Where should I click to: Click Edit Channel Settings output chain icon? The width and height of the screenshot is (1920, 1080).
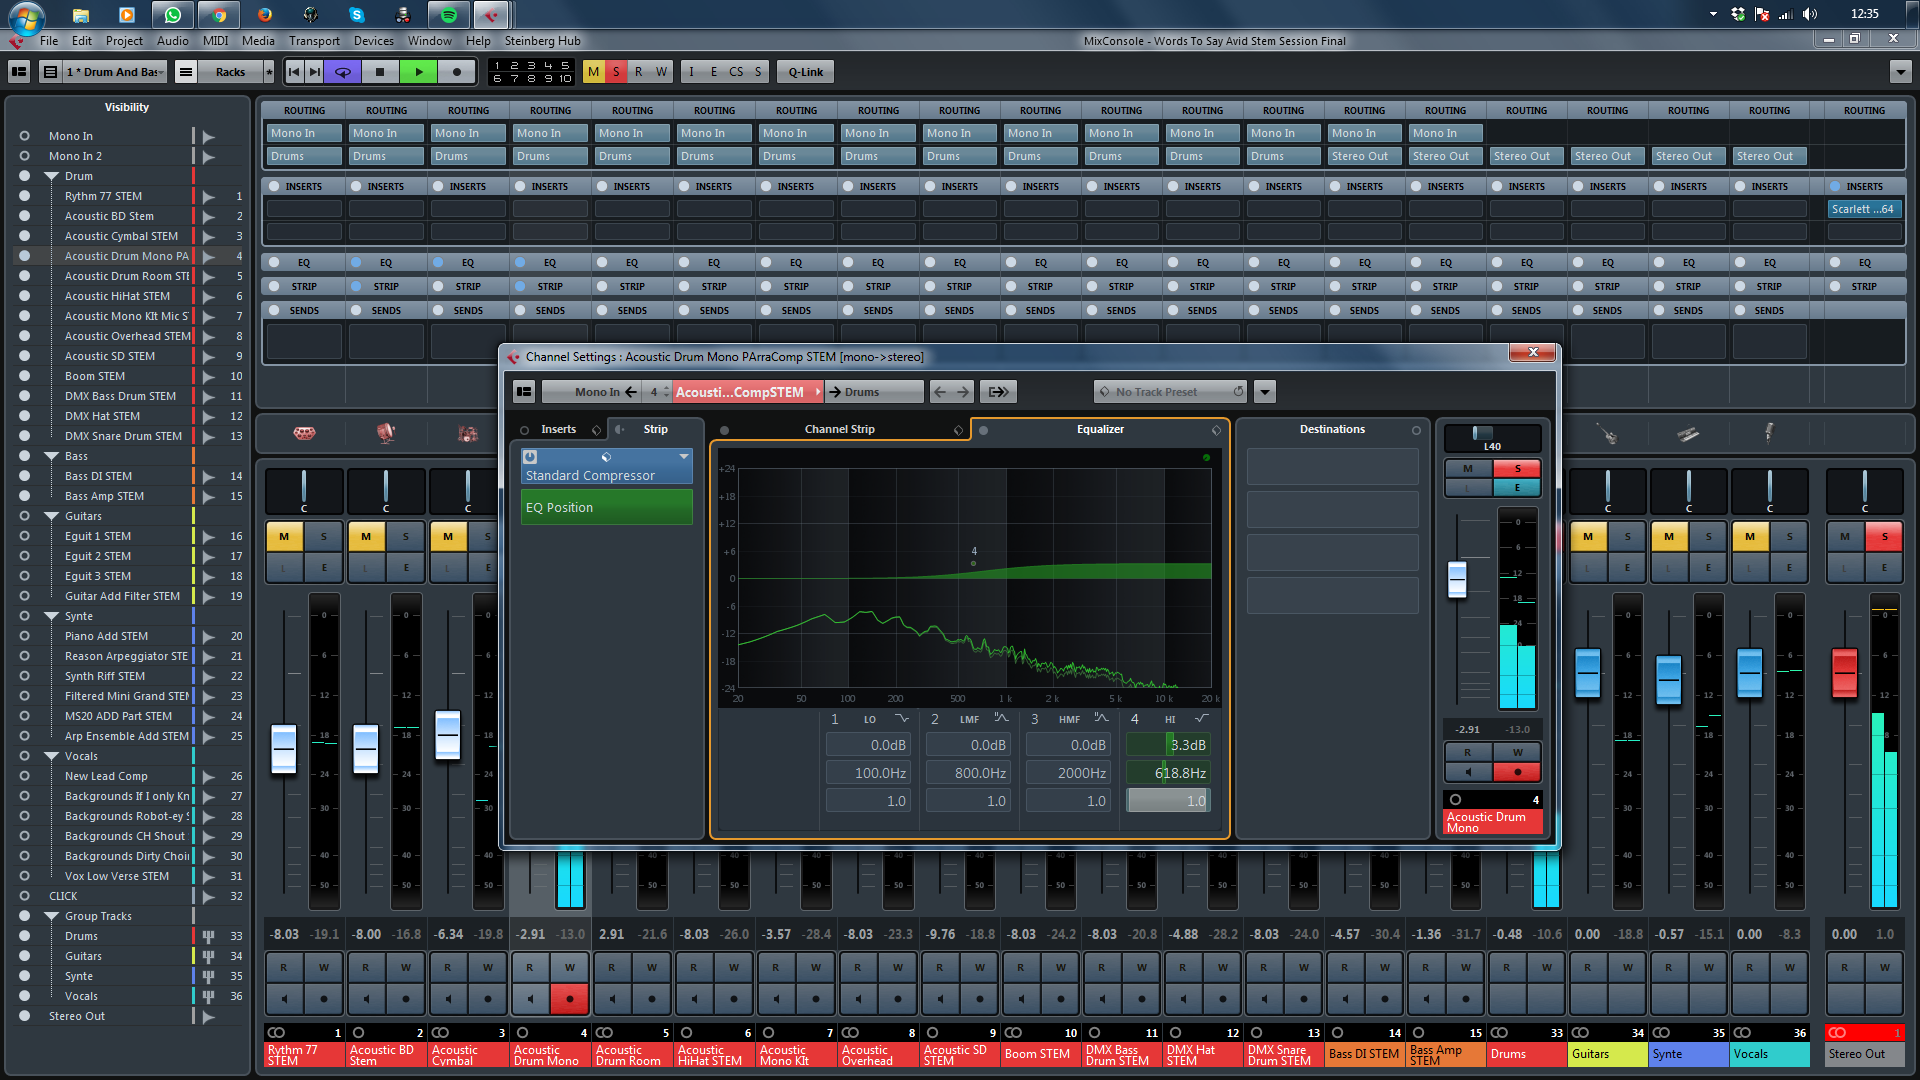998,392
